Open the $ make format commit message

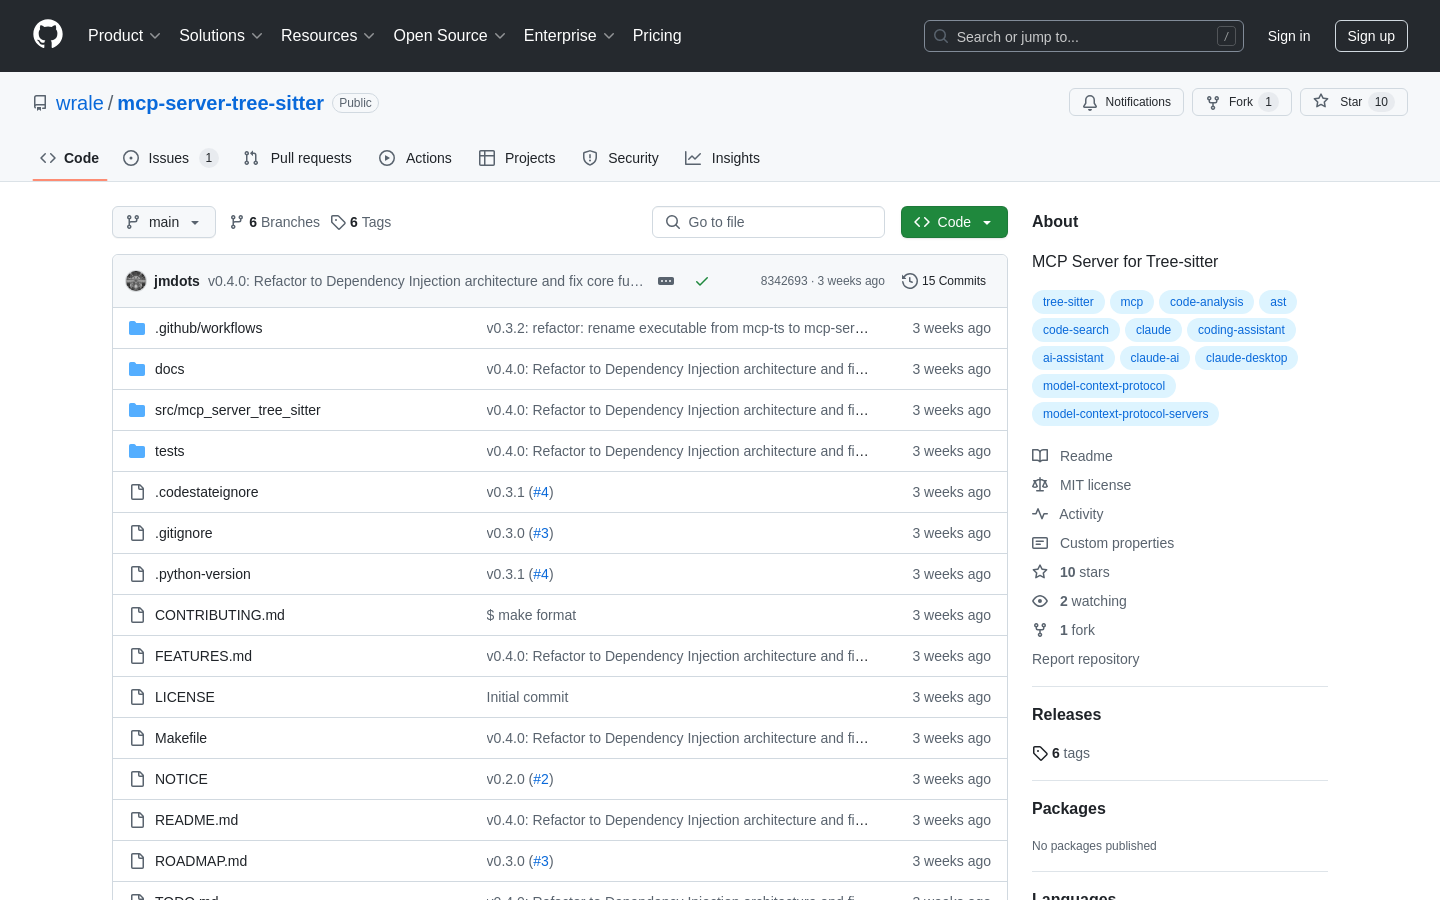[531, 615]
